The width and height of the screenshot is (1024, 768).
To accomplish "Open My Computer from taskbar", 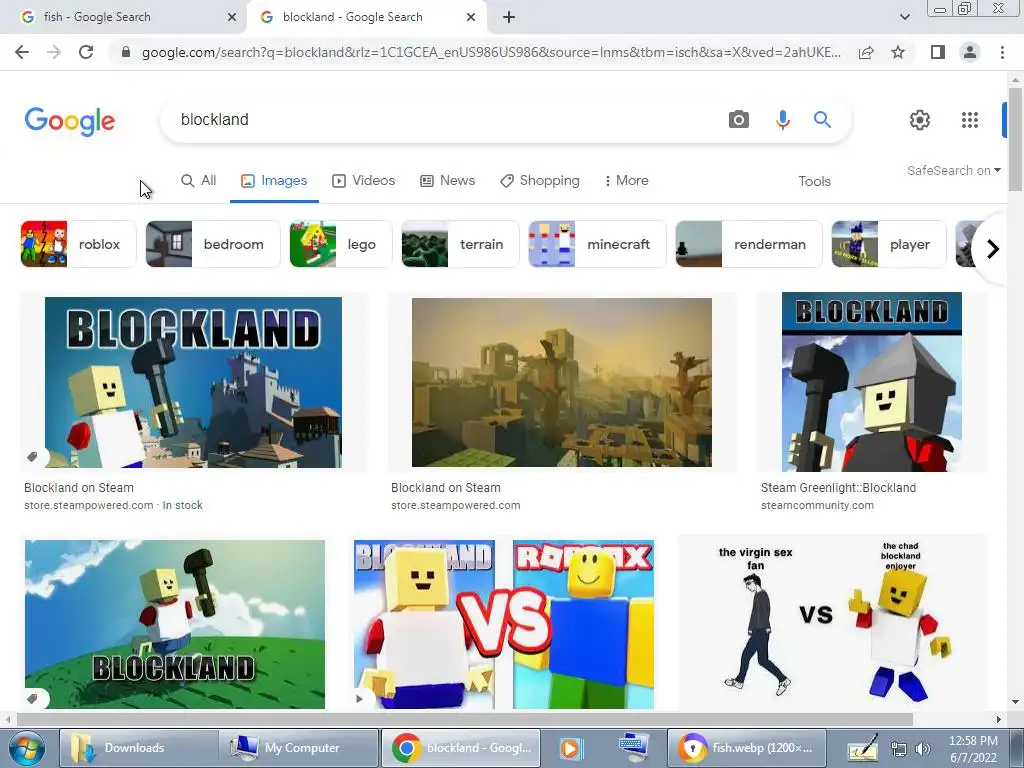I will [298, 748].
